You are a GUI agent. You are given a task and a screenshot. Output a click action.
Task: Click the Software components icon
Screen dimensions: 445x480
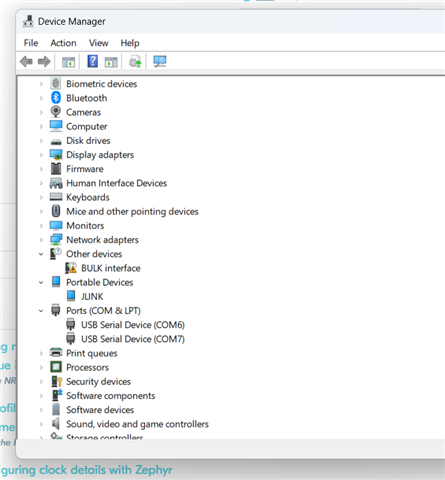click(x=57, y=395)
